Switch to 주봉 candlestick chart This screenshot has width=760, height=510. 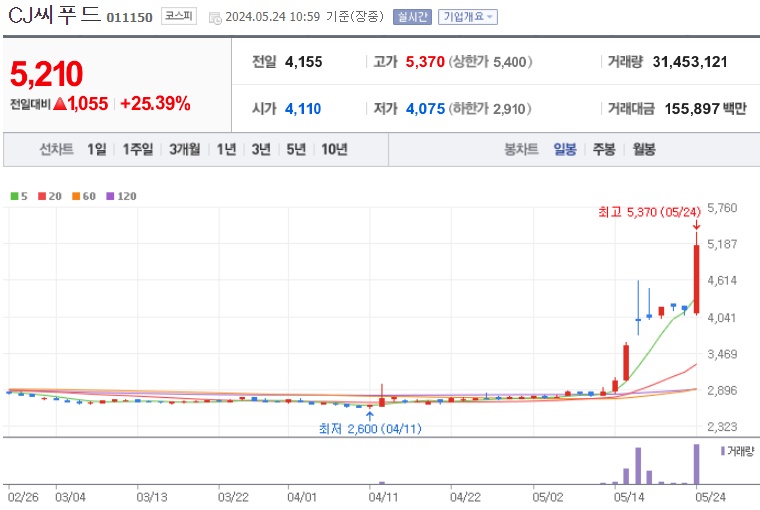(604, 149)
